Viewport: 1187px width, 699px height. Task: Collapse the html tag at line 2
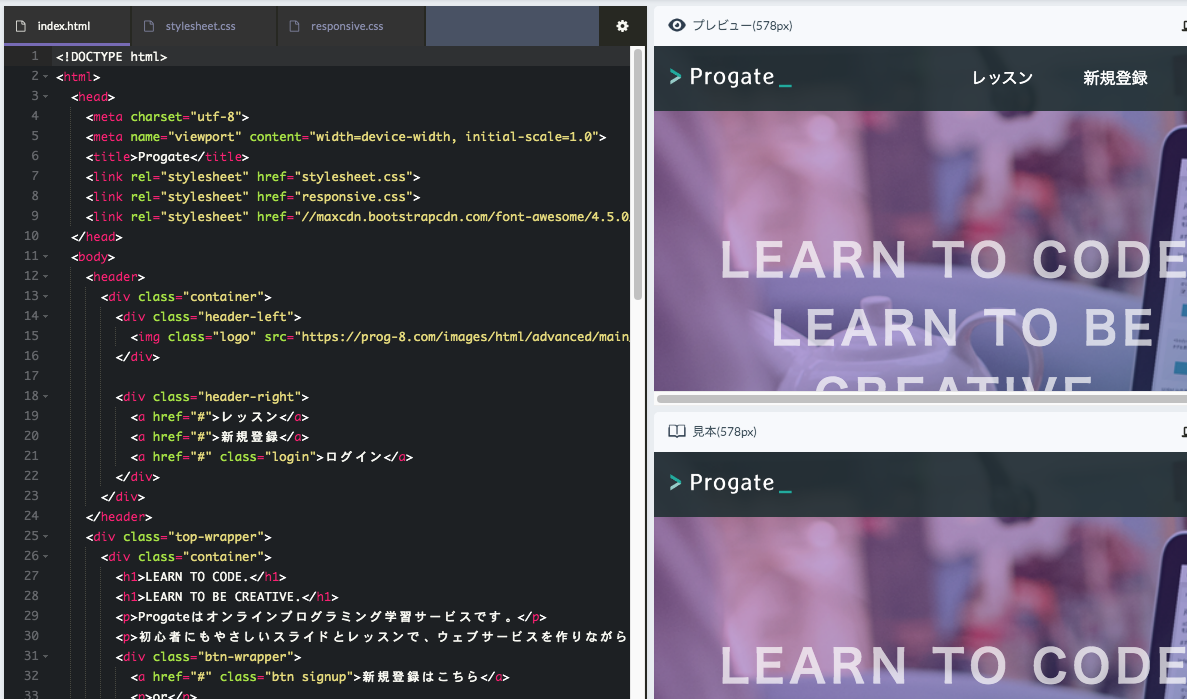coord(46,77)
